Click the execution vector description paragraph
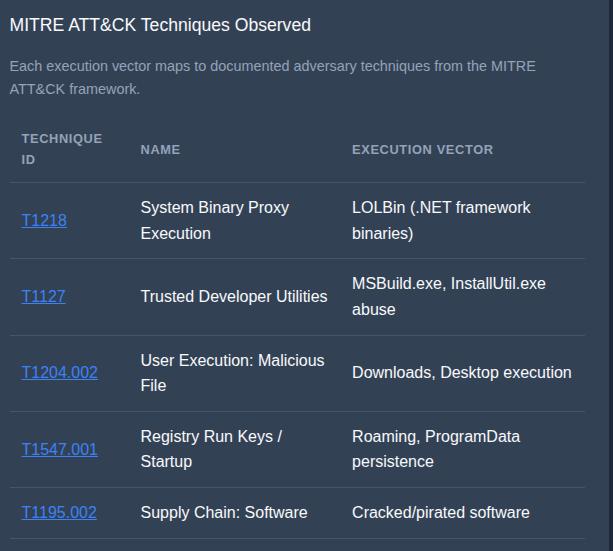613x551 pixels. coord(272,77)
